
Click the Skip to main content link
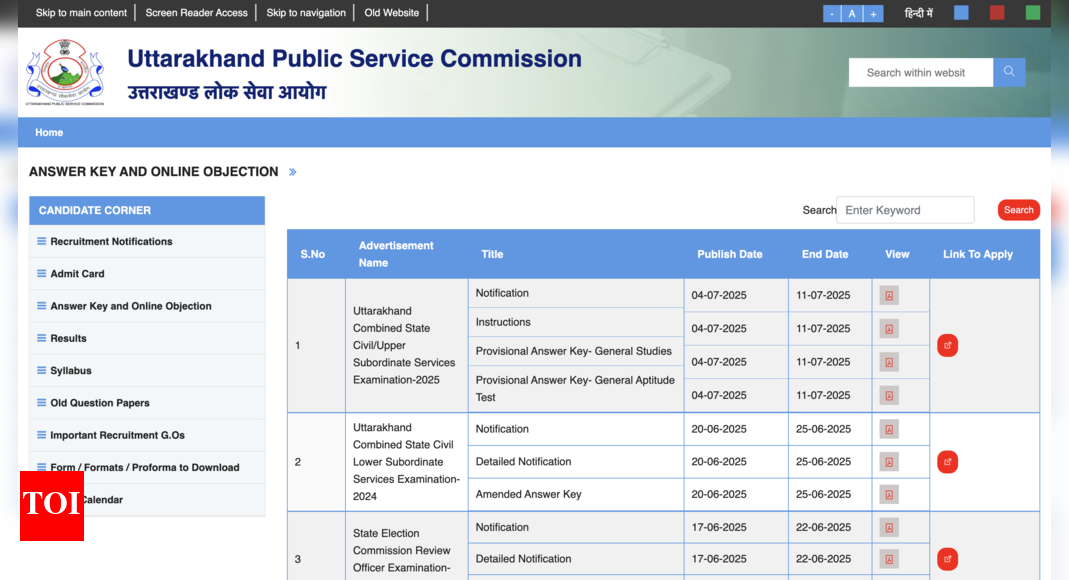(x=81, y=13)
